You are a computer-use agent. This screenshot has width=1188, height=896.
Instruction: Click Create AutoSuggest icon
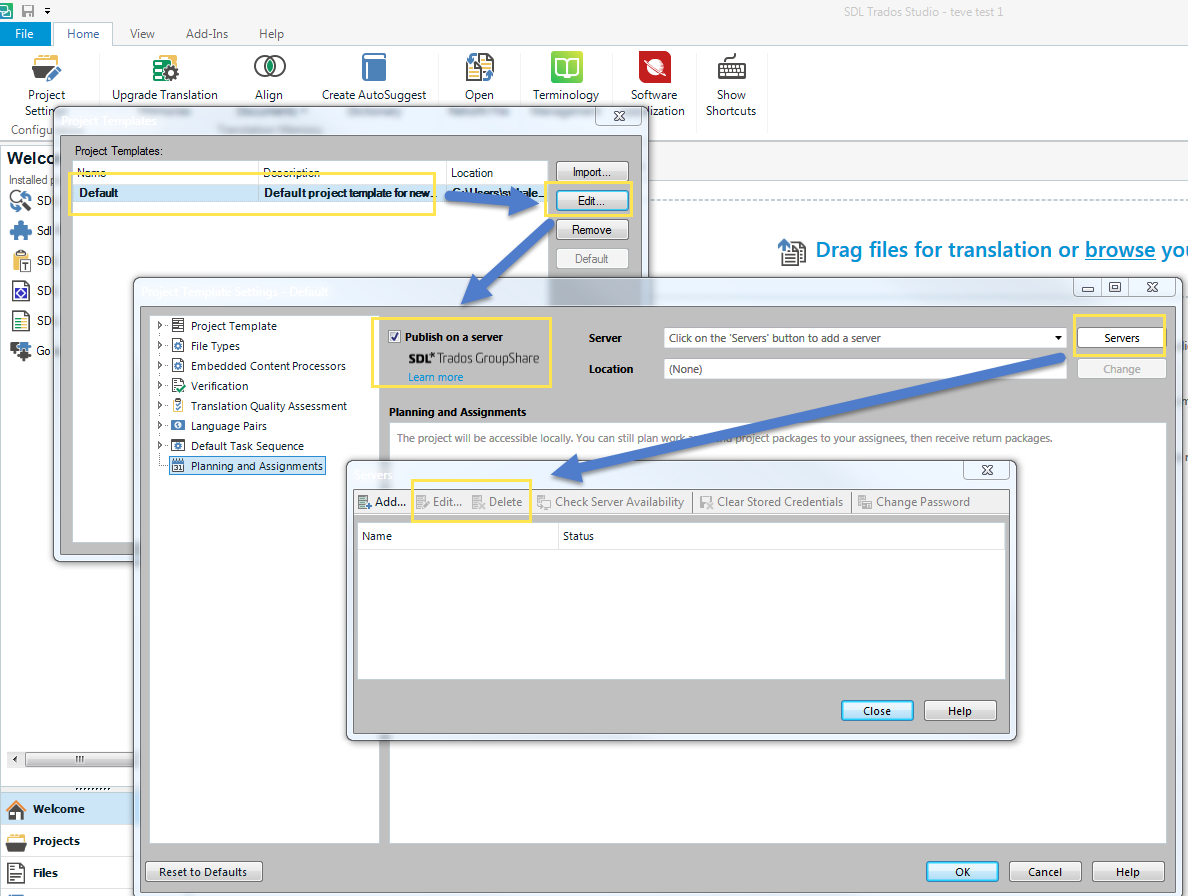coord(374,67)
